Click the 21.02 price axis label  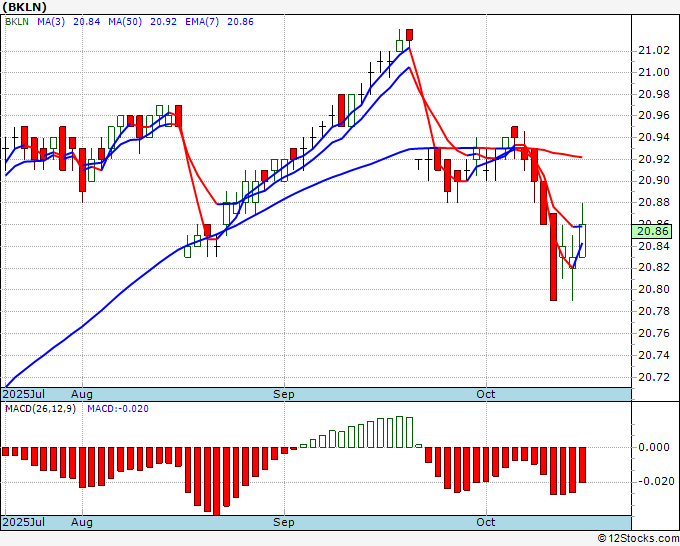click(x=654, y=51)
